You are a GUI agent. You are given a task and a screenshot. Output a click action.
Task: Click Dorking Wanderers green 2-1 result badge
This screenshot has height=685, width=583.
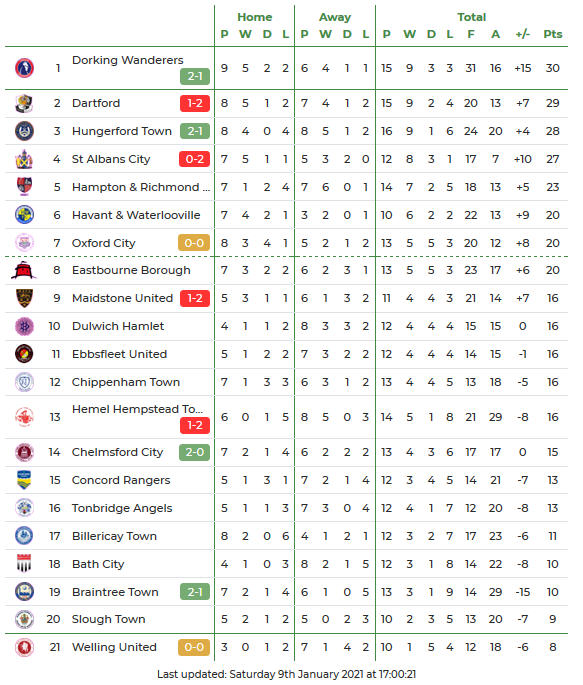coord(195,76)
